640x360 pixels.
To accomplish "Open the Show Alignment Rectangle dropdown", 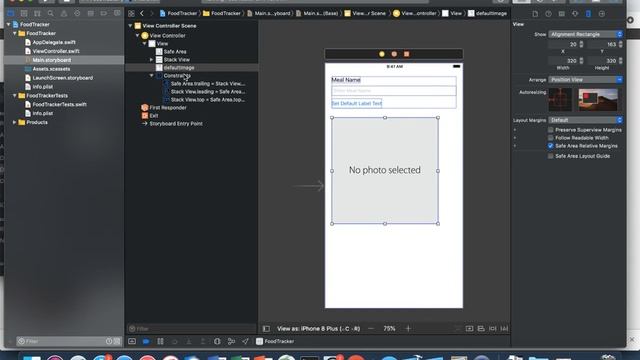I will (x=586, y=34).
